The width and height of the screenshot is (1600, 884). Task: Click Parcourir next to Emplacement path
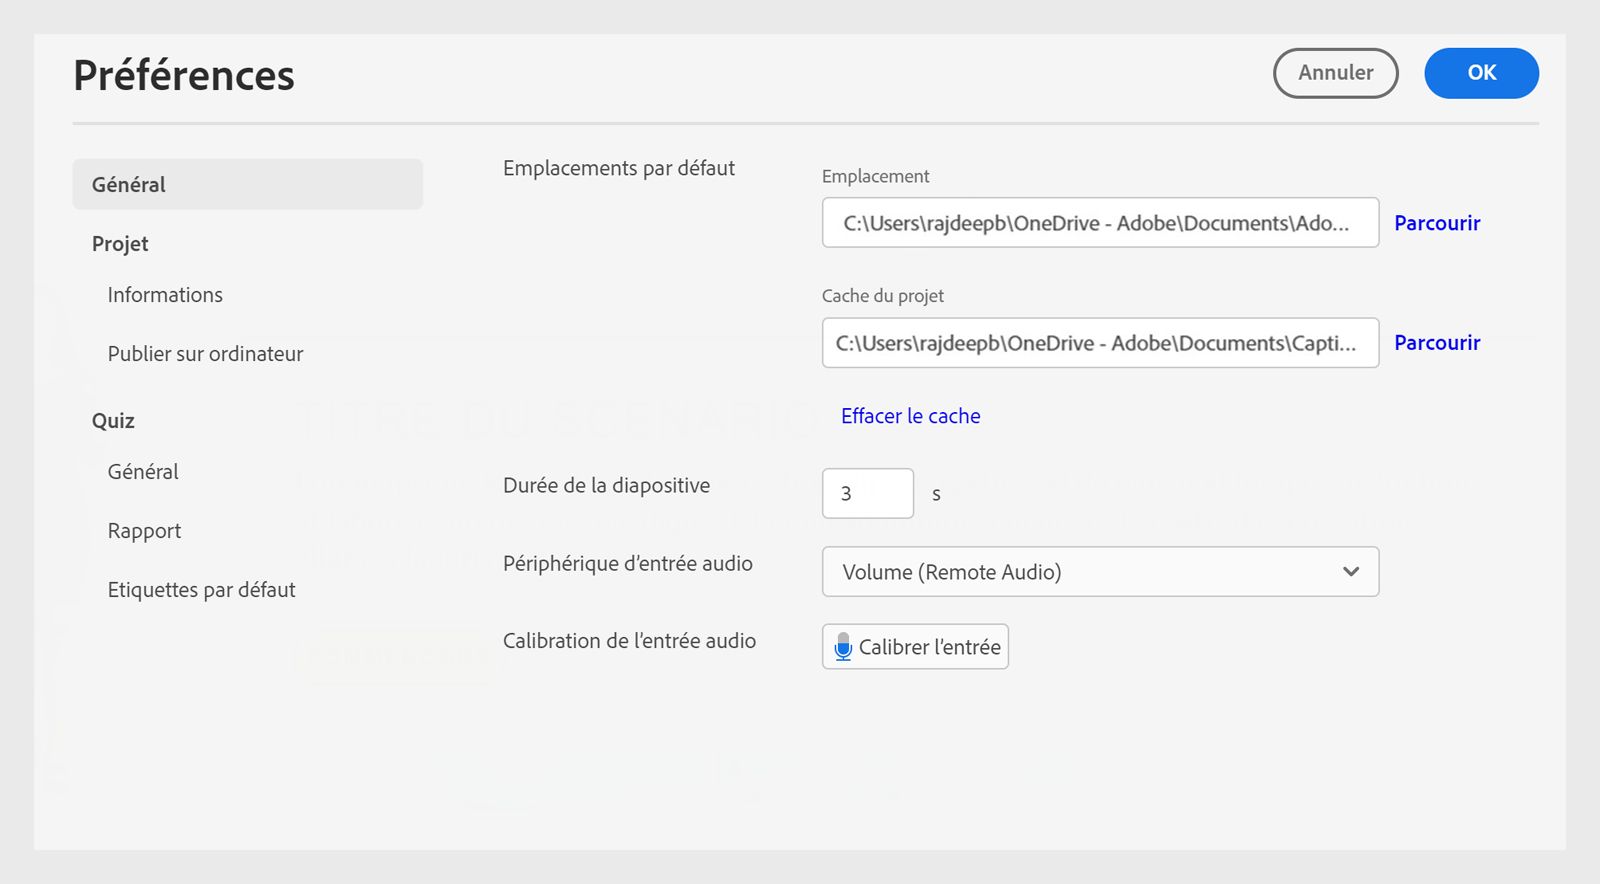click(x=1437, y=223)
